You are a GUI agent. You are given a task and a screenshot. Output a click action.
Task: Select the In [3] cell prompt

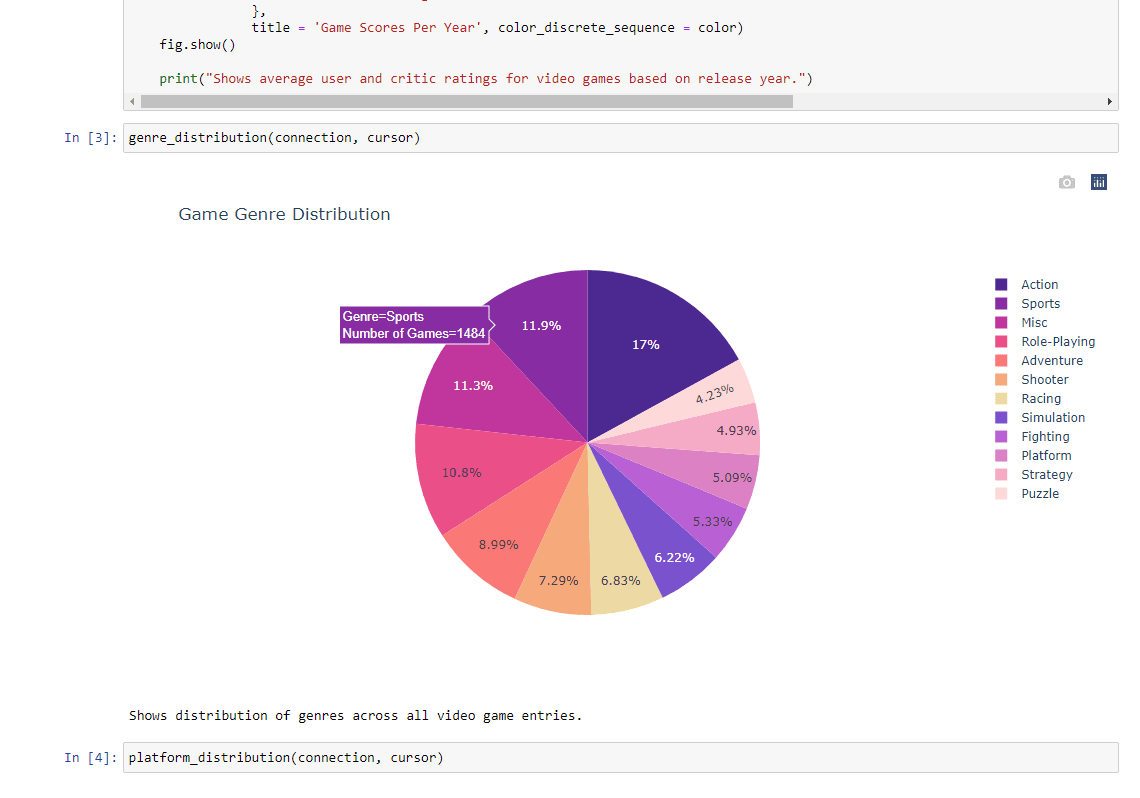click(91, 138)
